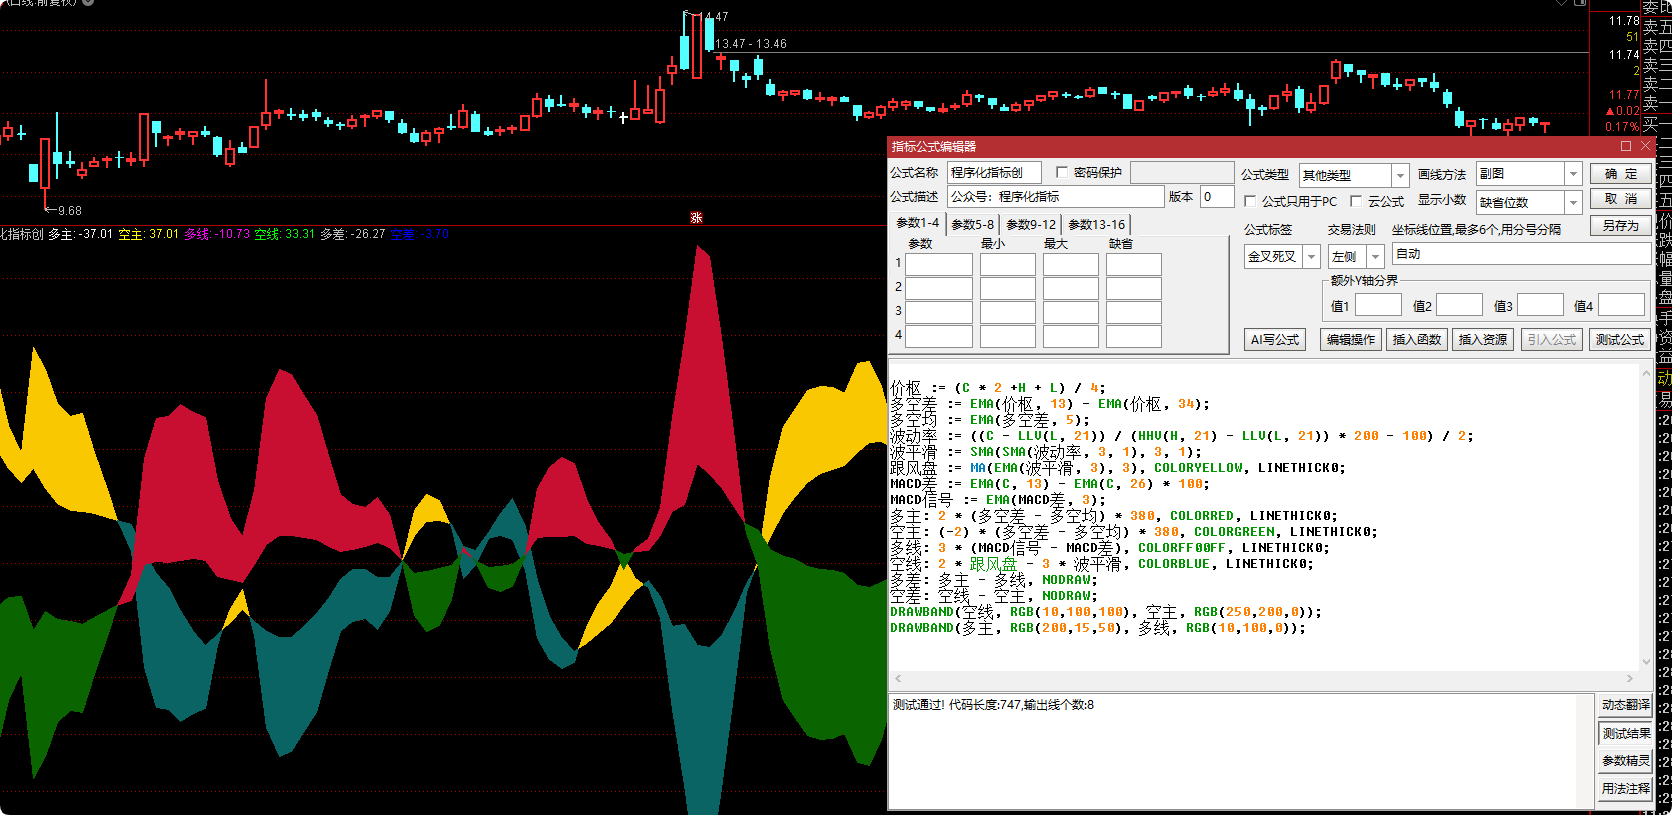
Task: Check the 公式只用于PC option
Action: click(1250, 201)
